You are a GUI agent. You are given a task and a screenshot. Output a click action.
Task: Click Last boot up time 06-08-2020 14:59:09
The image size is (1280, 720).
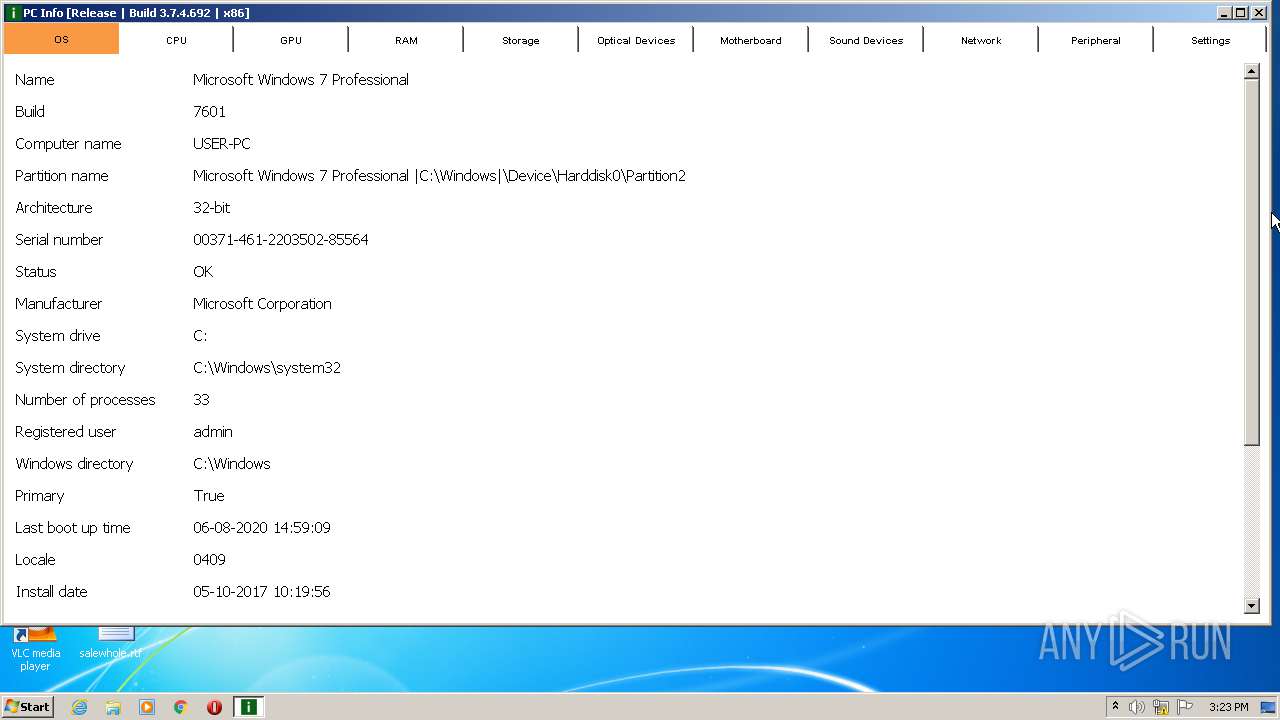(262, 528)
